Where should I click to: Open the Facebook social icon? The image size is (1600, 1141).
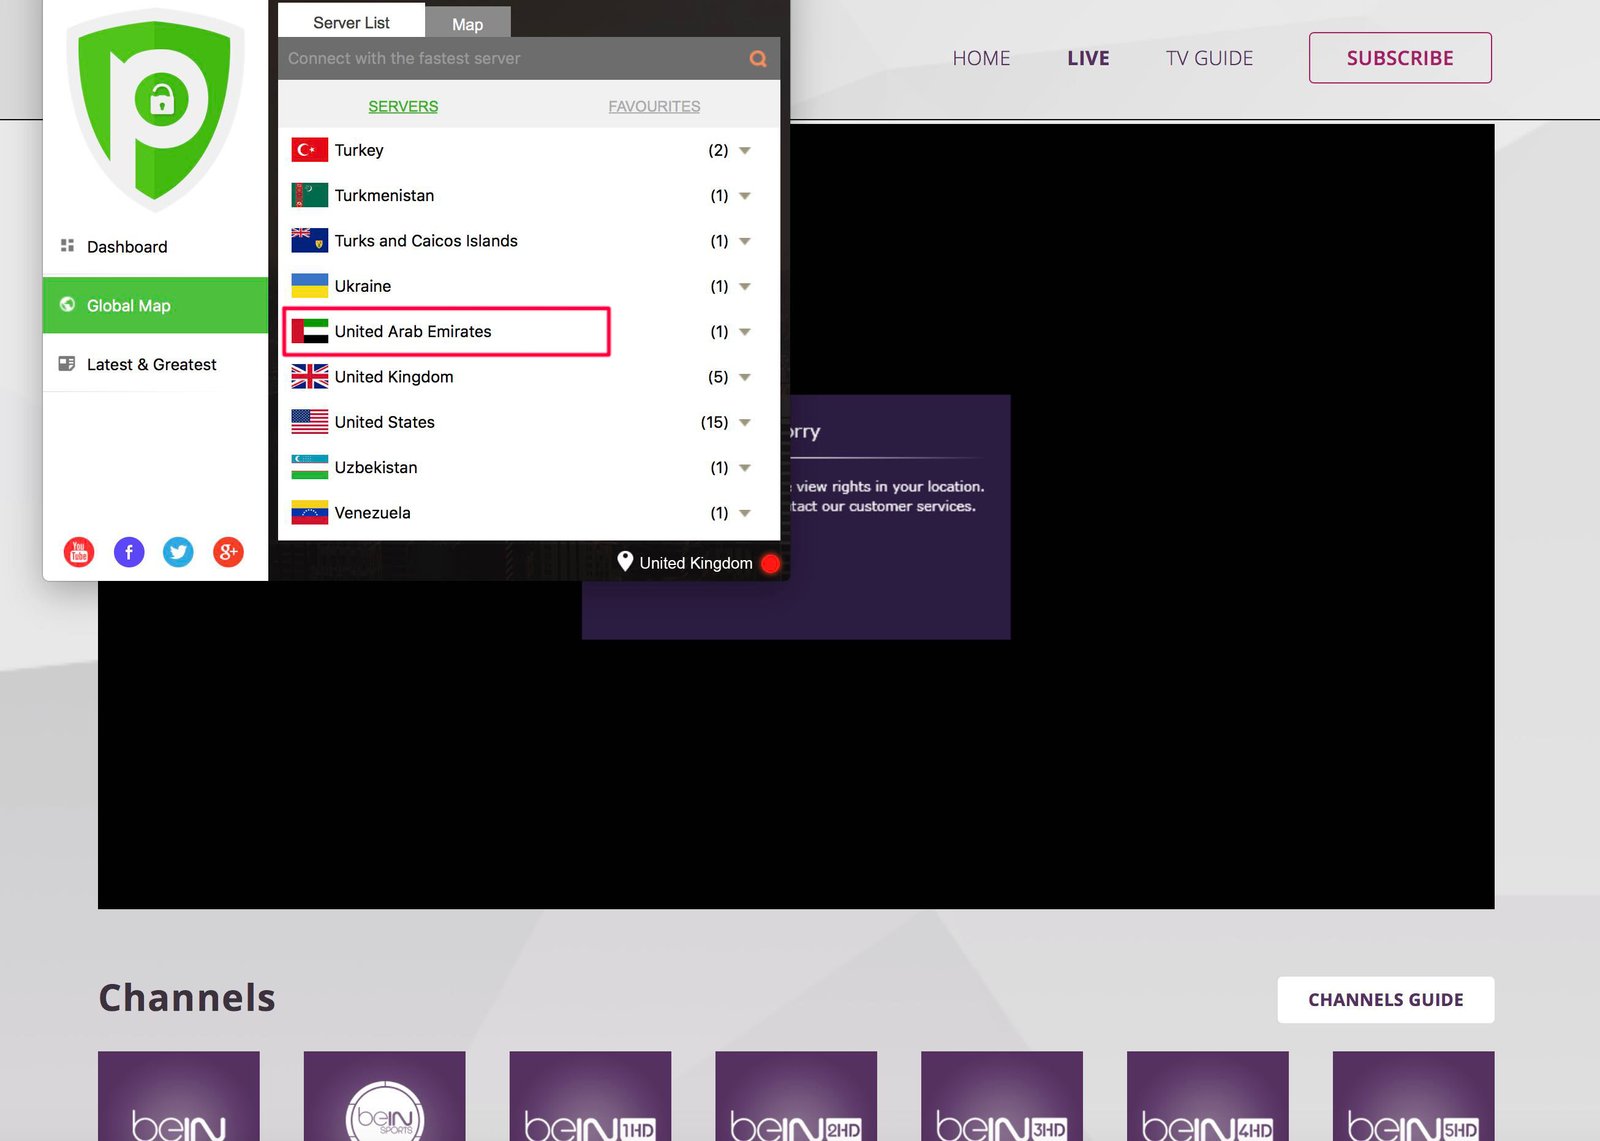click(129, 551)
